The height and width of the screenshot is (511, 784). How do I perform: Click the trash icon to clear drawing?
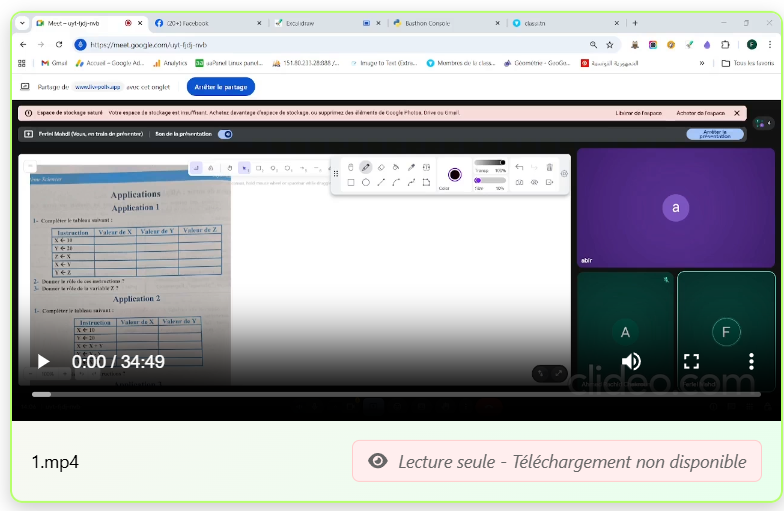point(549,167)
